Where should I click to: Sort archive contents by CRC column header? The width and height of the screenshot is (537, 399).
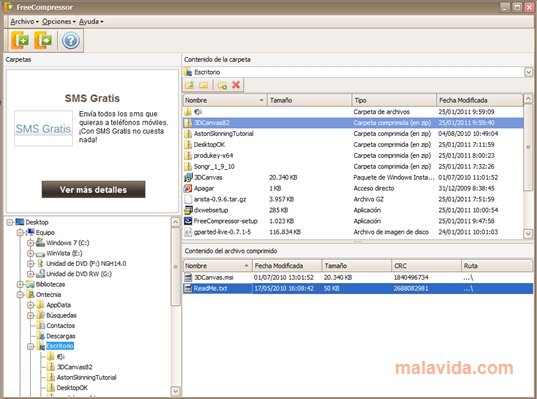click(x=426, y=266)
